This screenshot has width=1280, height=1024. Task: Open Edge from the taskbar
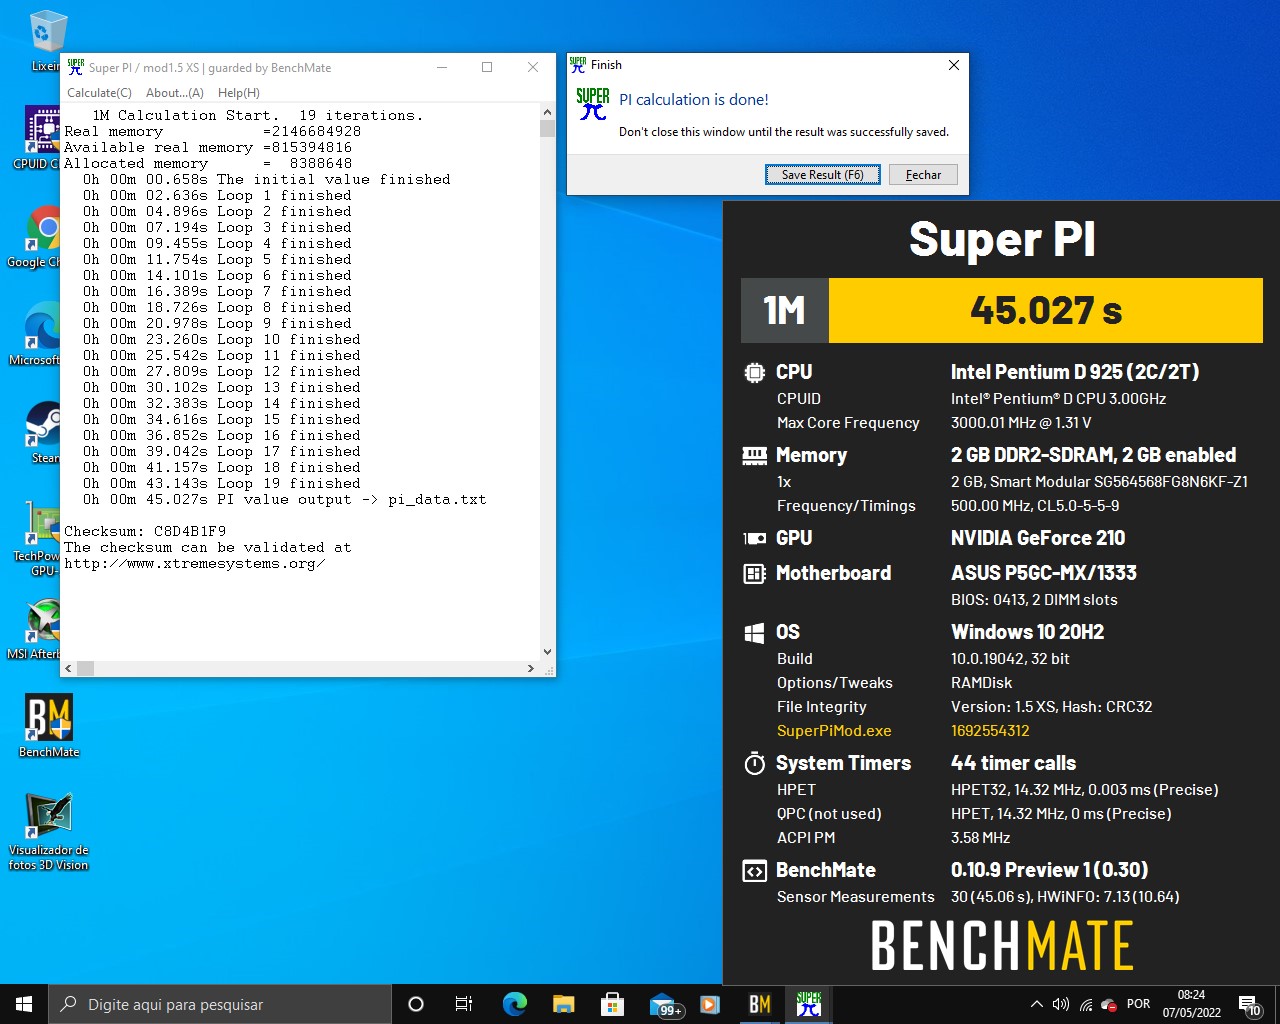(514, 1004)
